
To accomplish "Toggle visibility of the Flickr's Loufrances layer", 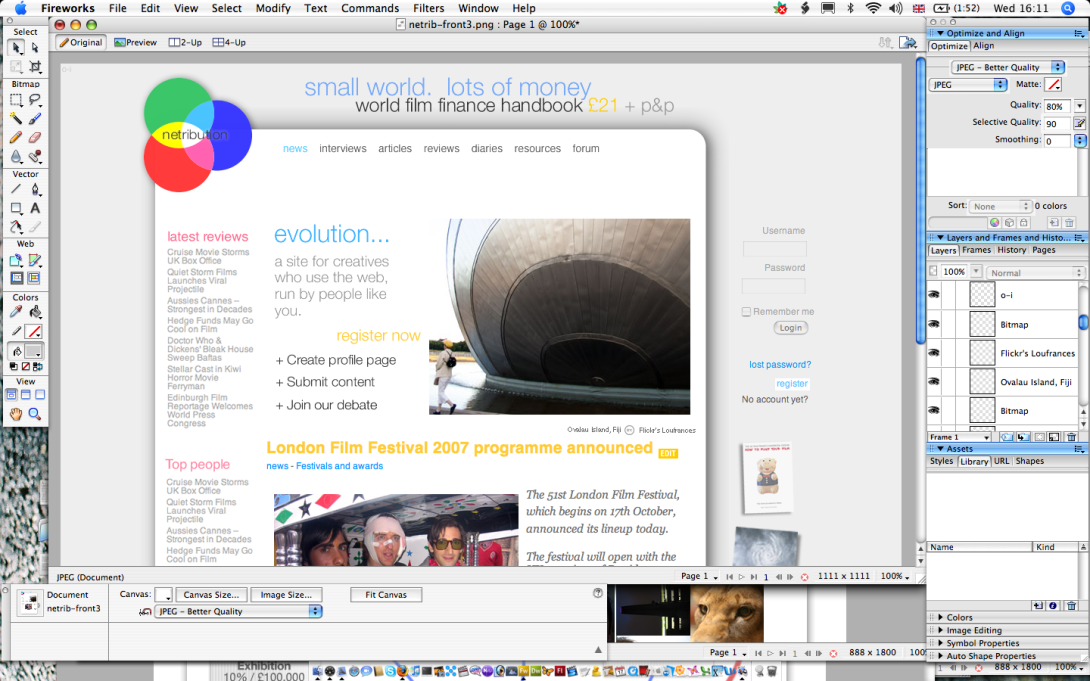I will (x=933, y=352).
